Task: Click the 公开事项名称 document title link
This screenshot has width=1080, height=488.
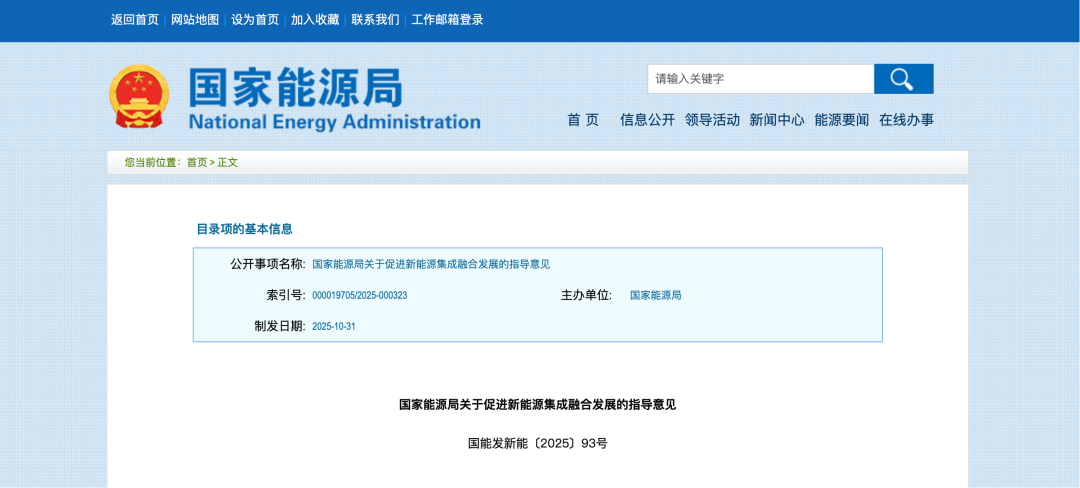Action: [431, 264]
